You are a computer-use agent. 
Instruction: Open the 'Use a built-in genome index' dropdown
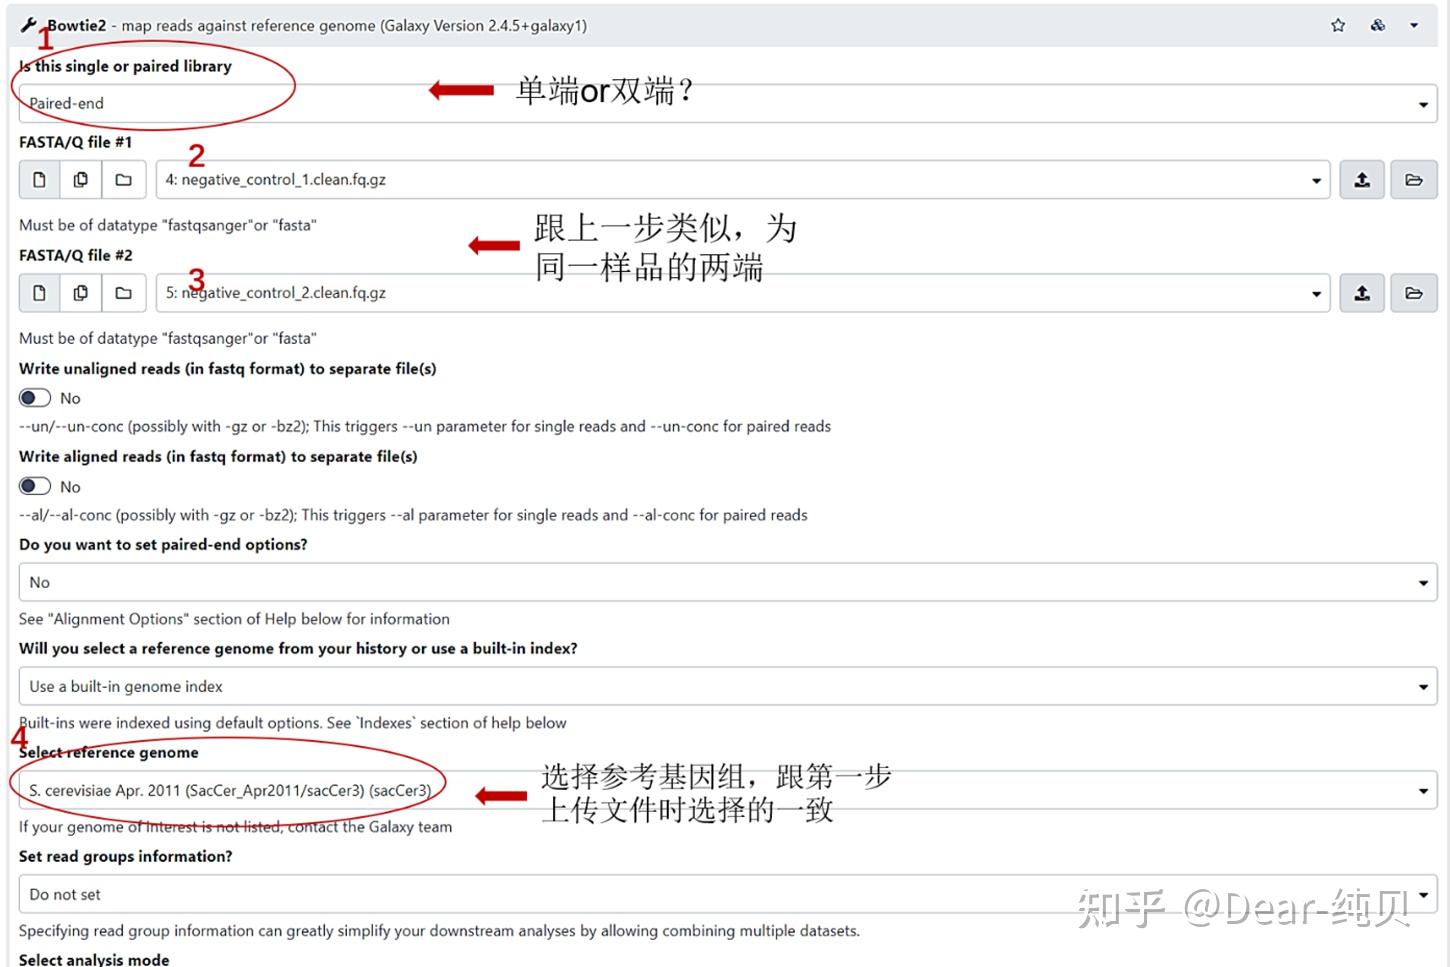tap(728, 686)
